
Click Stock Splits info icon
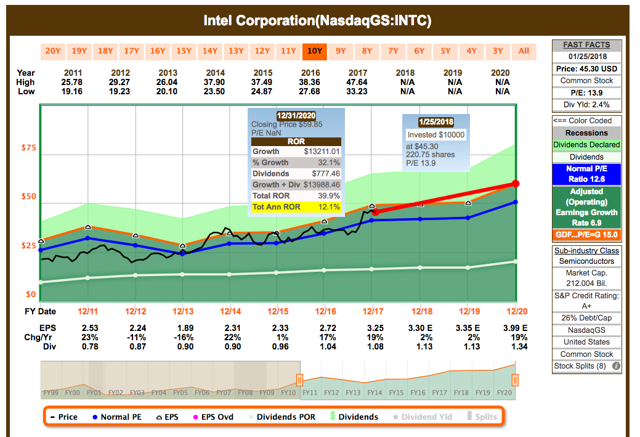click(x=616, y=366)
